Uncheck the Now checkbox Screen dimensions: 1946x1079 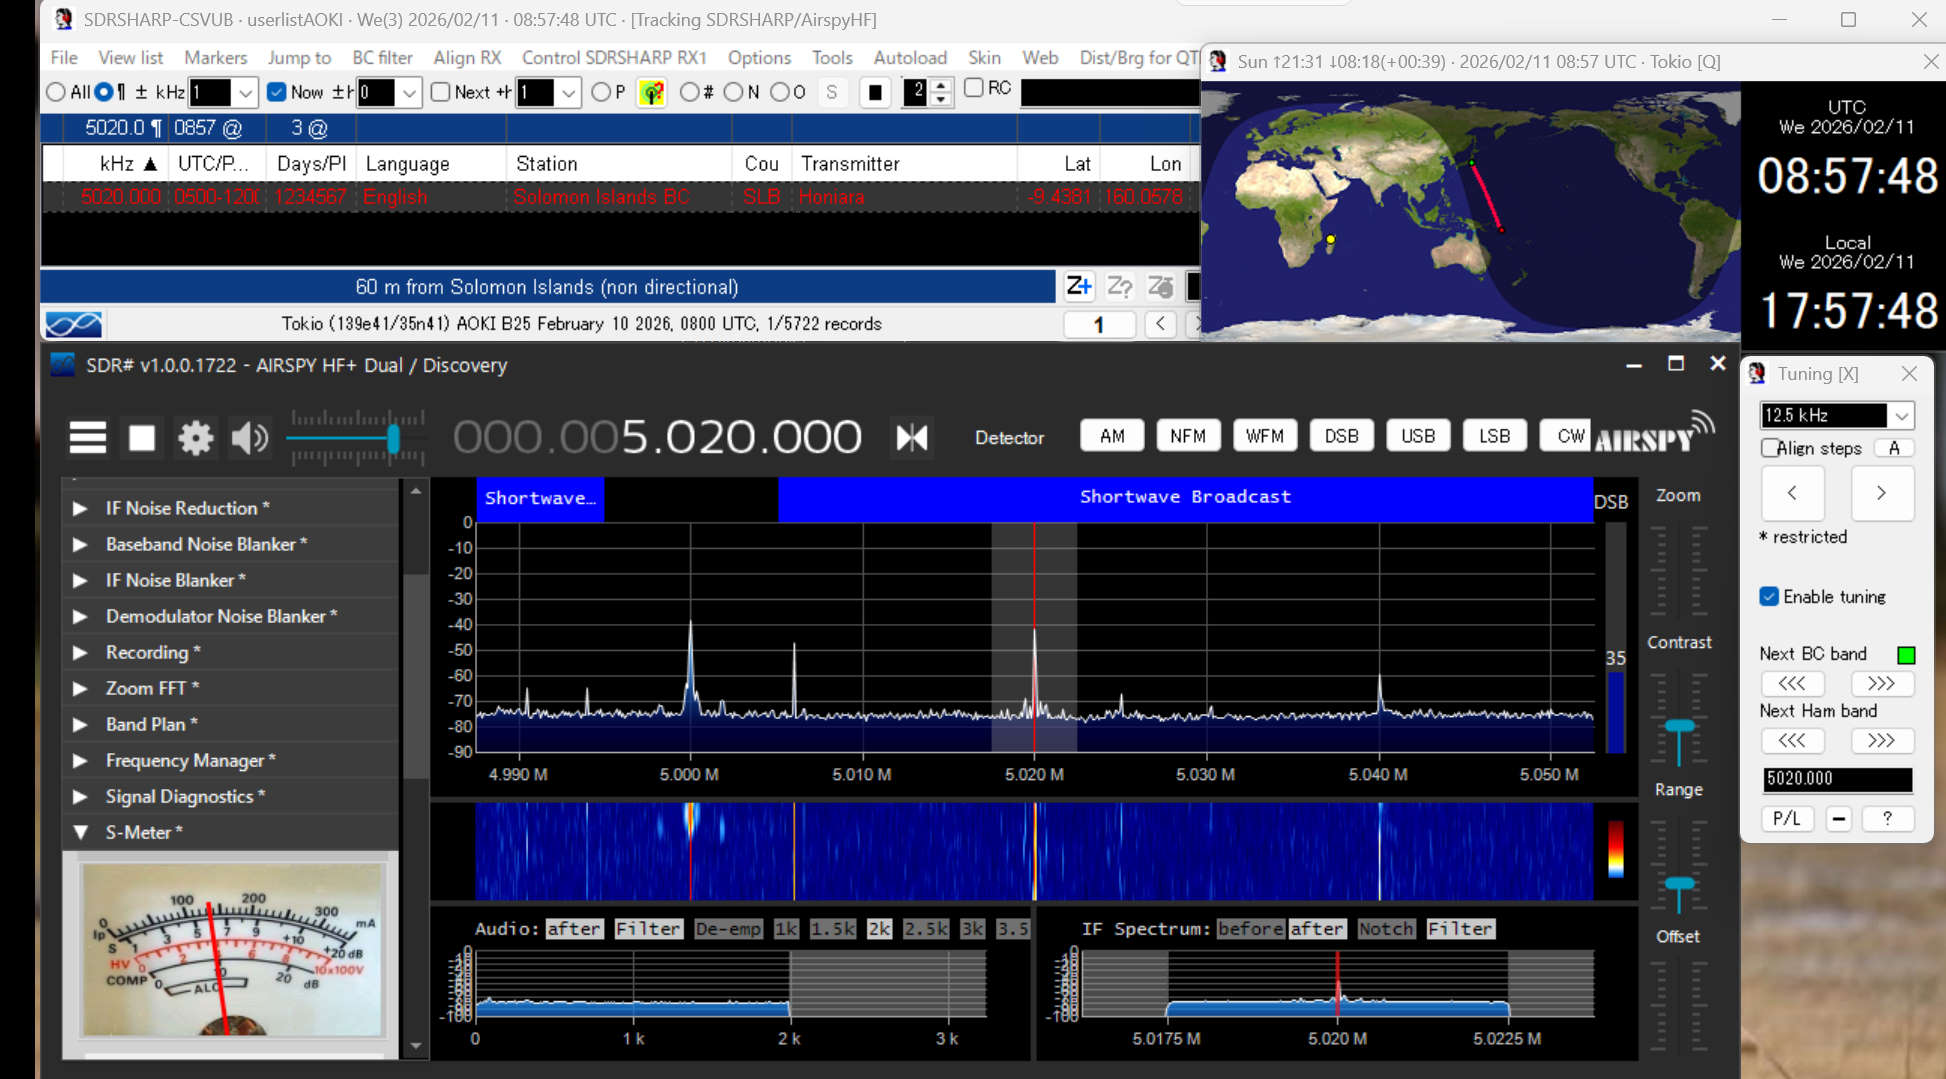click(277, 92)
